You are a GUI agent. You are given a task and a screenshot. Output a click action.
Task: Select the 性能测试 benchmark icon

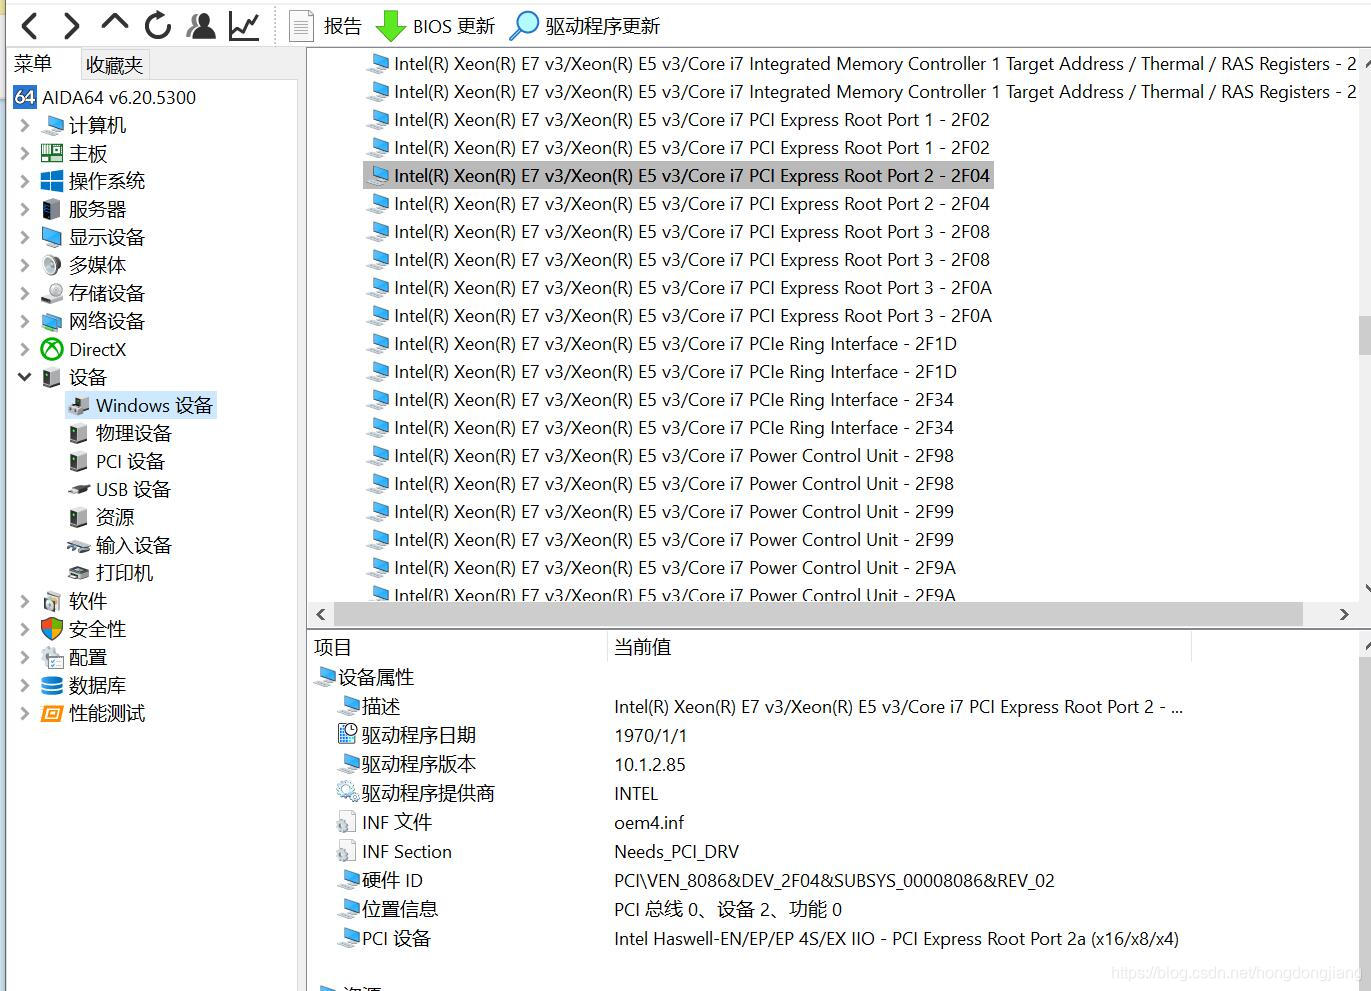coord(52,713)
